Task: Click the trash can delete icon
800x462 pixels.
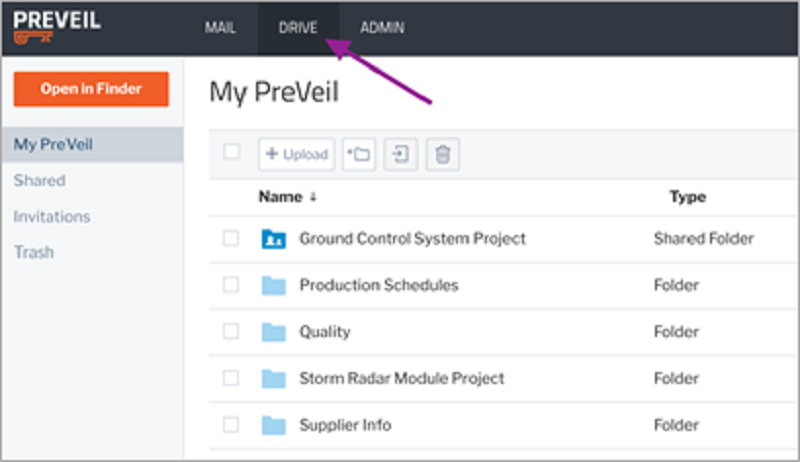Action: [442, 154]
